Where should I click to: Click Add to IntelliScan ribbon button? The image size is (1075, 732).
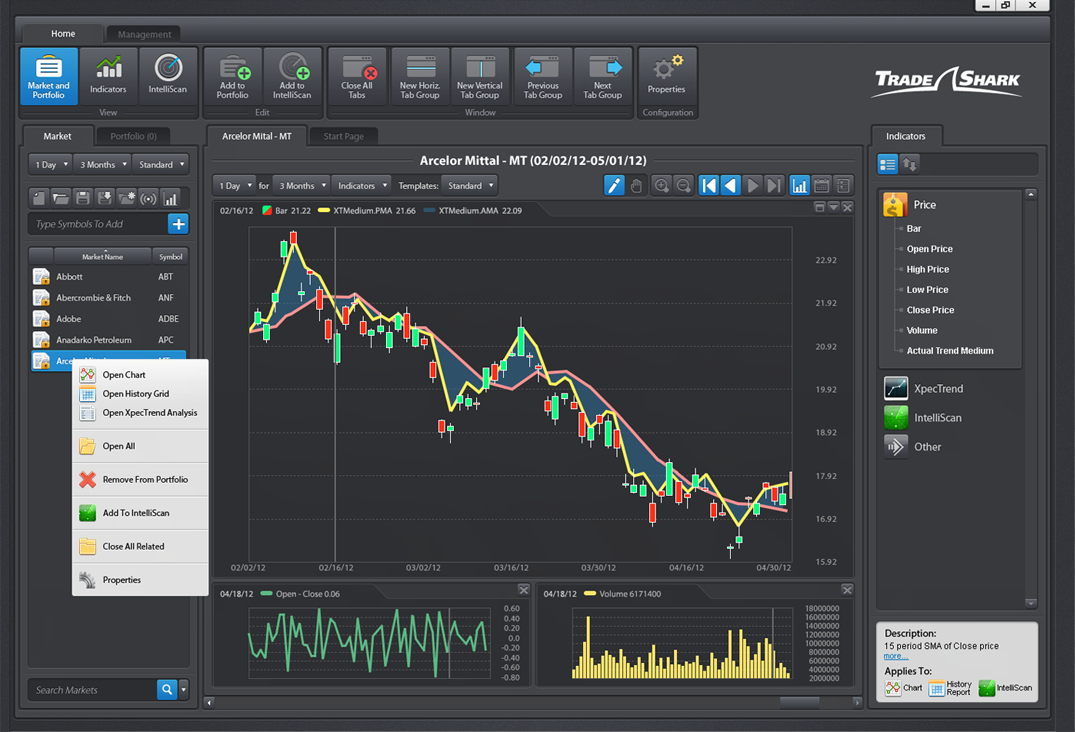pos(292,75)
